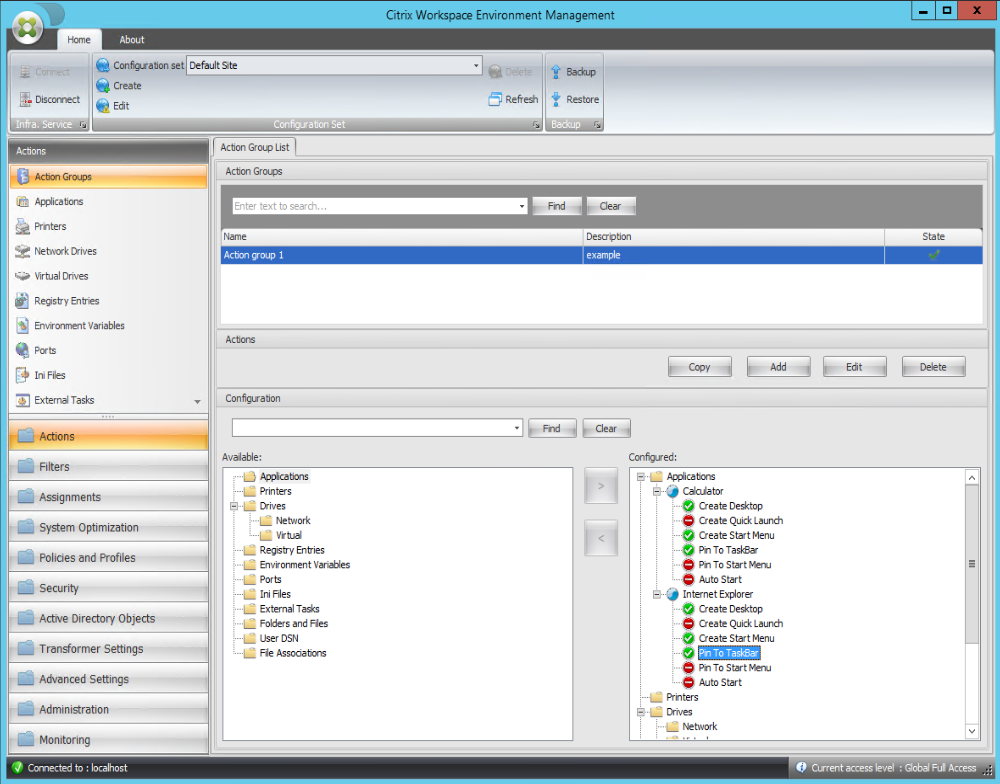Switch to the About ribbon tab
The width and height of the screenshot is (1000, 784).
[132, 40]
